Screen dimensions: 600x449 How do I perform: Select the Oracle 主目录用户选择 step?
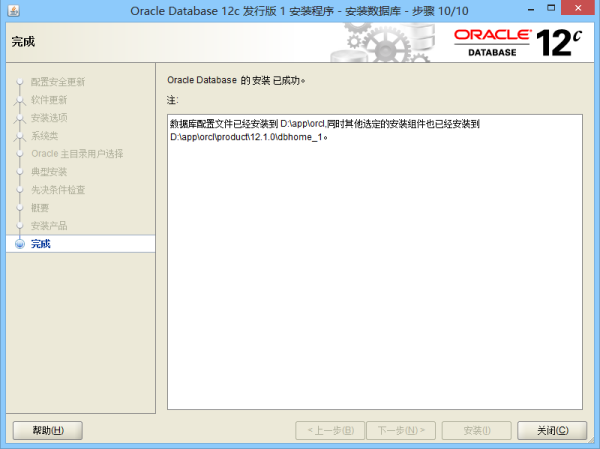tap(77, 153)
